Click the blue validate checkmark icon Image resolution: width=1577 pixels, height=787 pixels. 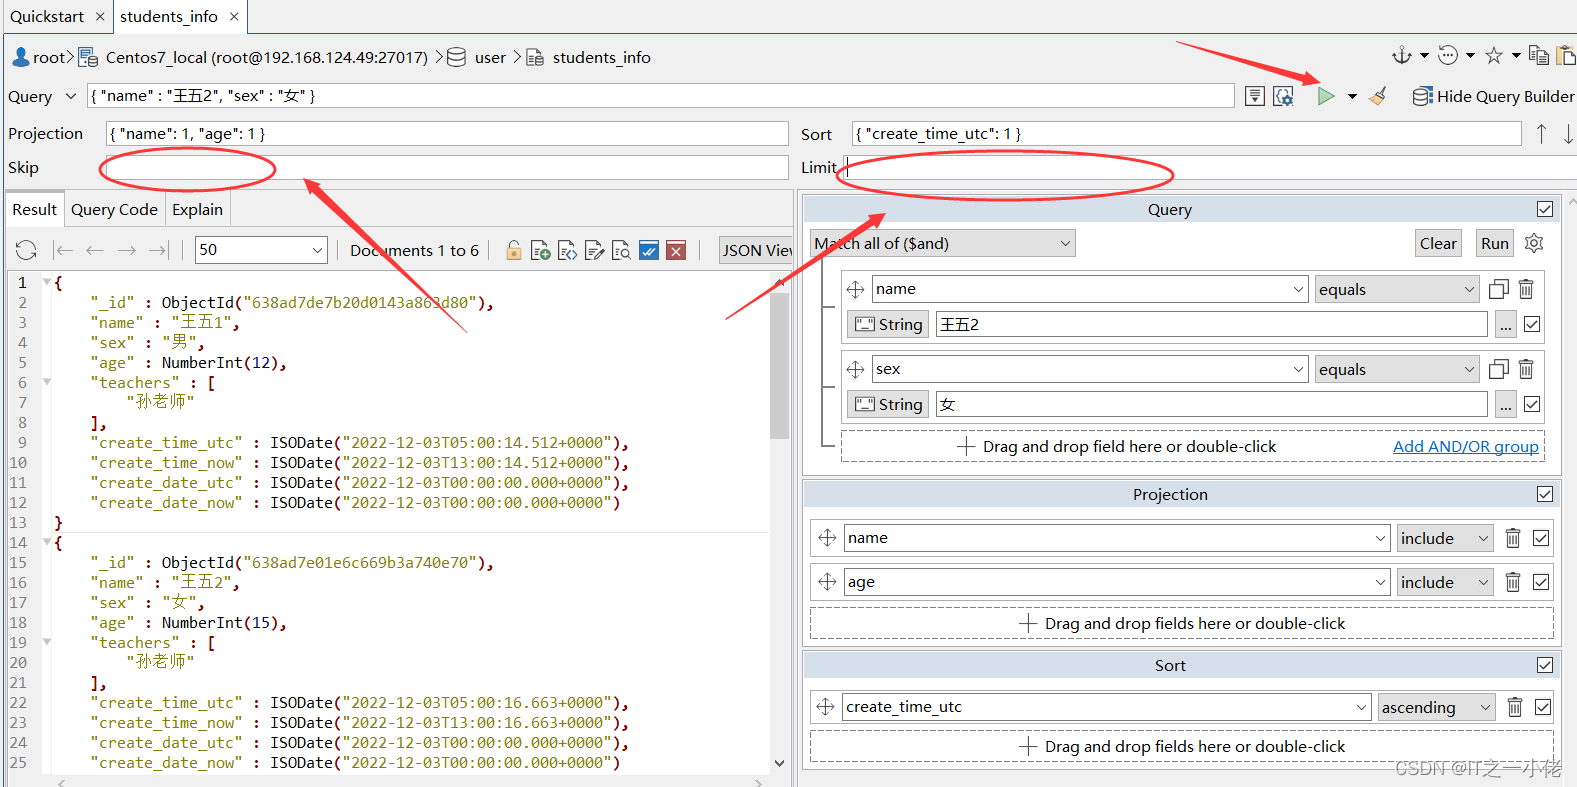(x=649, y=250)
